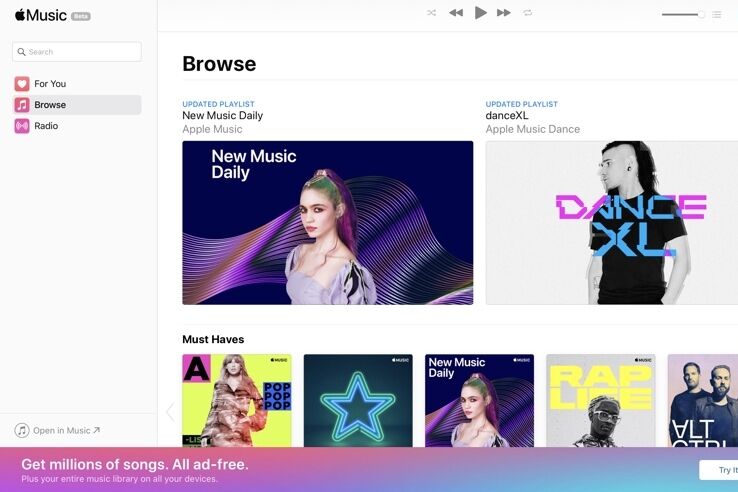Open the New Music Daily featured banner
The image size is (738, 492).
click(328, 223)
